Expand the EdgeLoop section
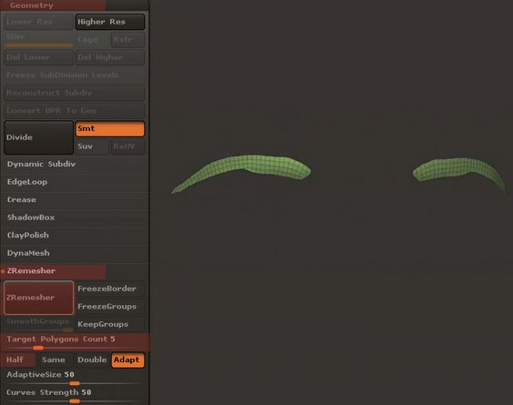 (x=75, y=182)
